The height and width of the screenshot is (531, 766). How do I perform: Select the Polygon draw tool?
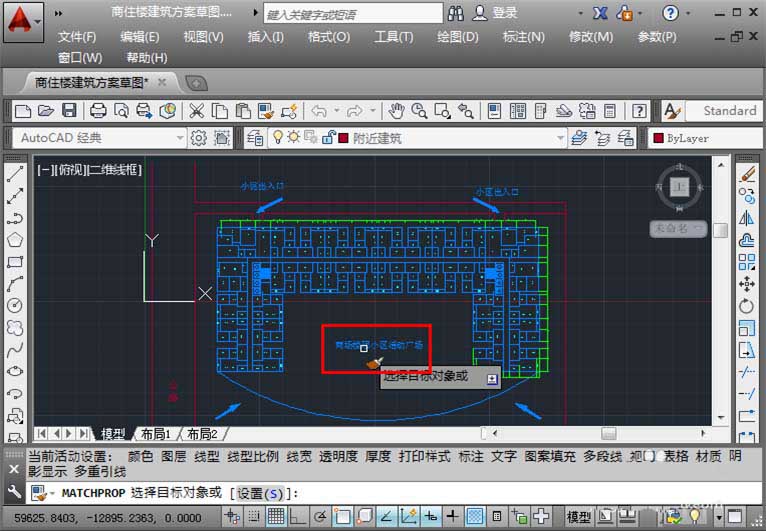pos(15,240)
